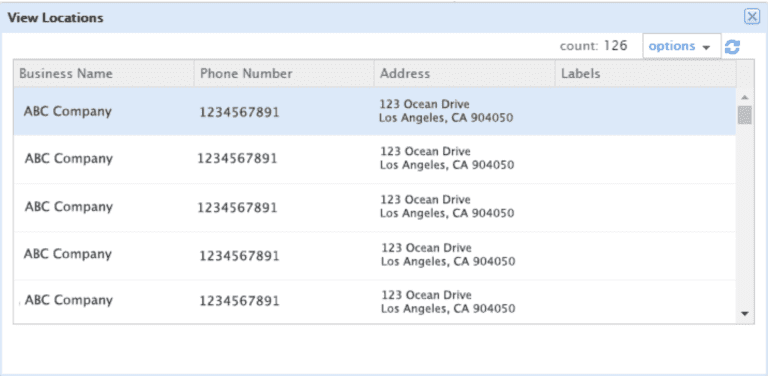Select the highlighted ABC Company row
This screenshot has height=376, width=768.
tap(375, 112)
